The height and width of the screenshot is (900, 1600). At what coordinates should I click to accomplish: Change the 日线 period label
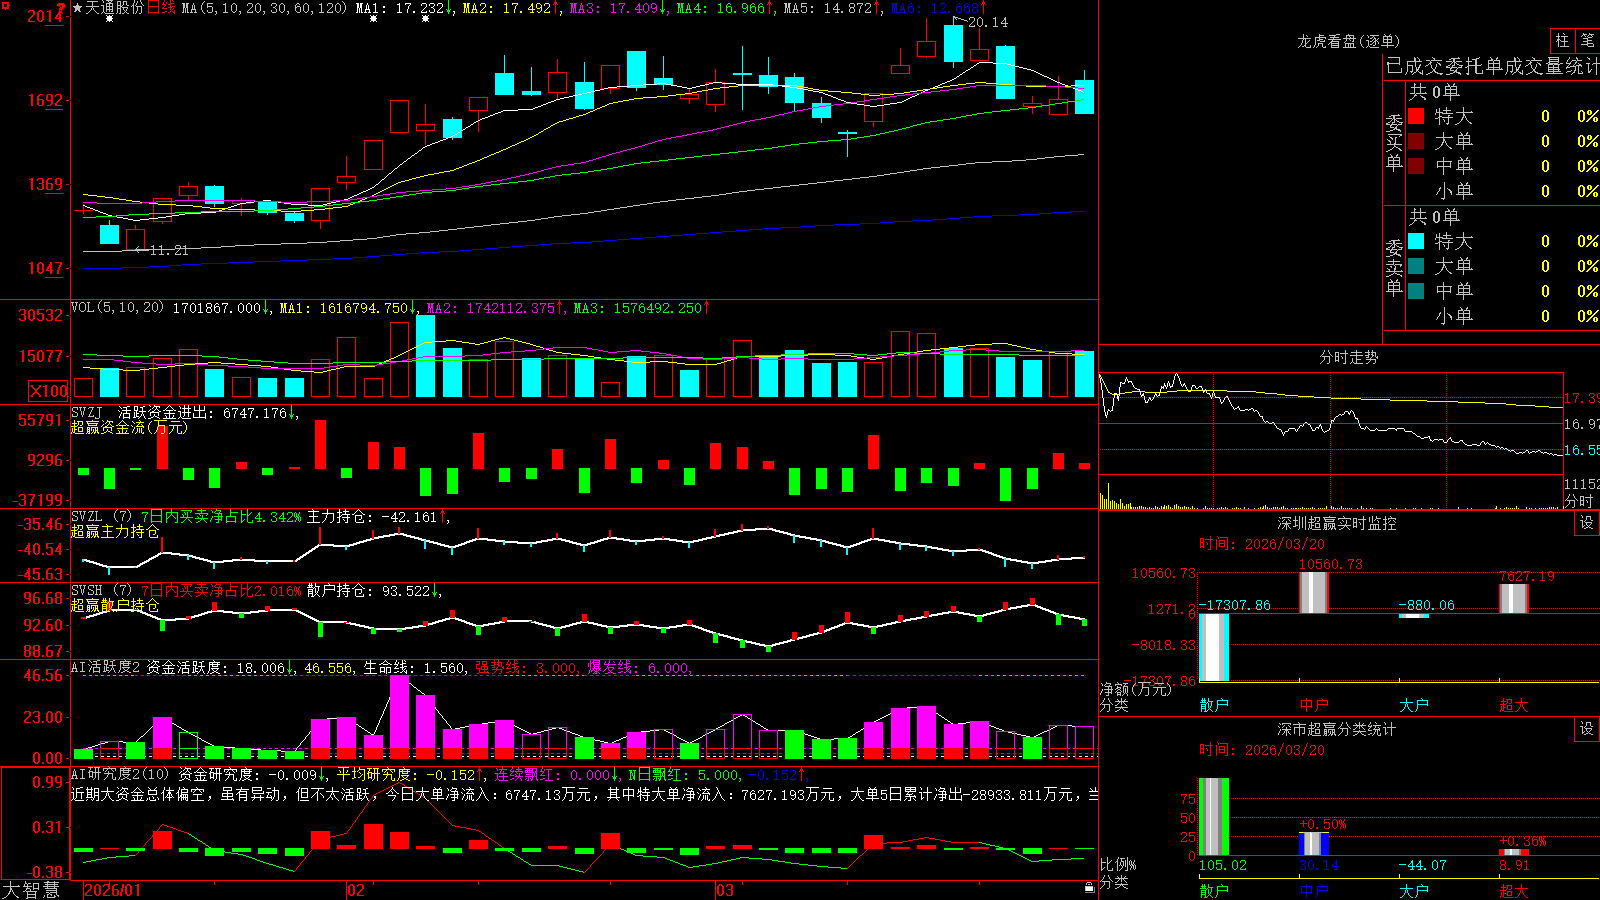[161, 8]
